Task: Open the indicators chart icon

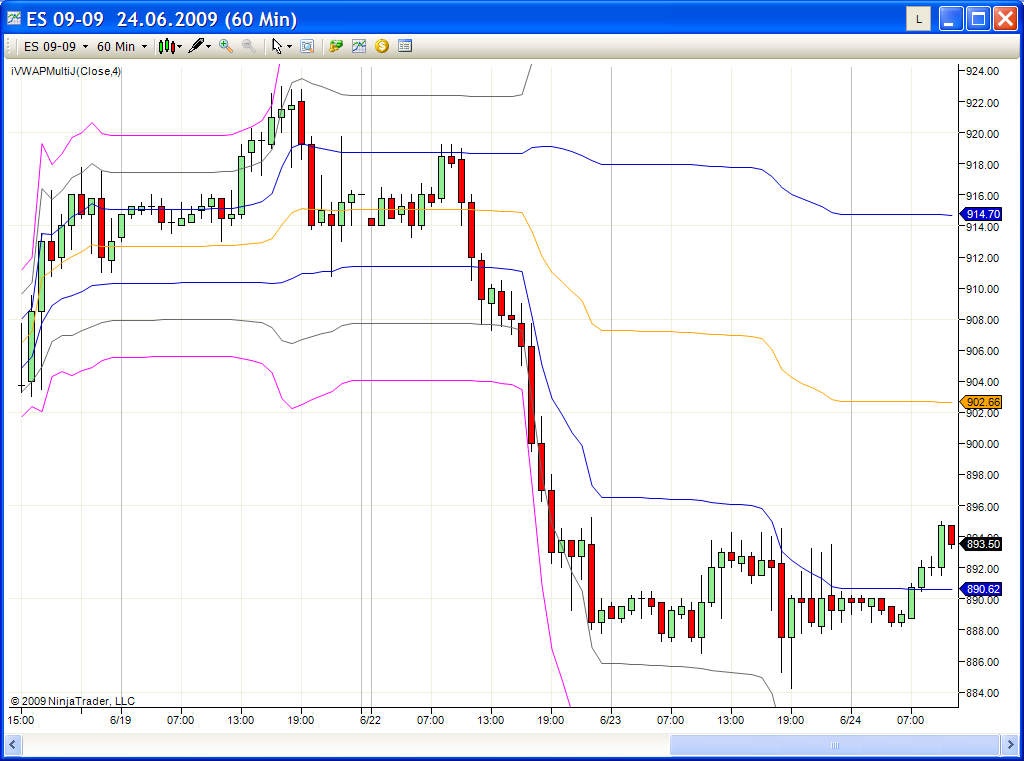Action: pyautogui.click(x=359, y=46)
